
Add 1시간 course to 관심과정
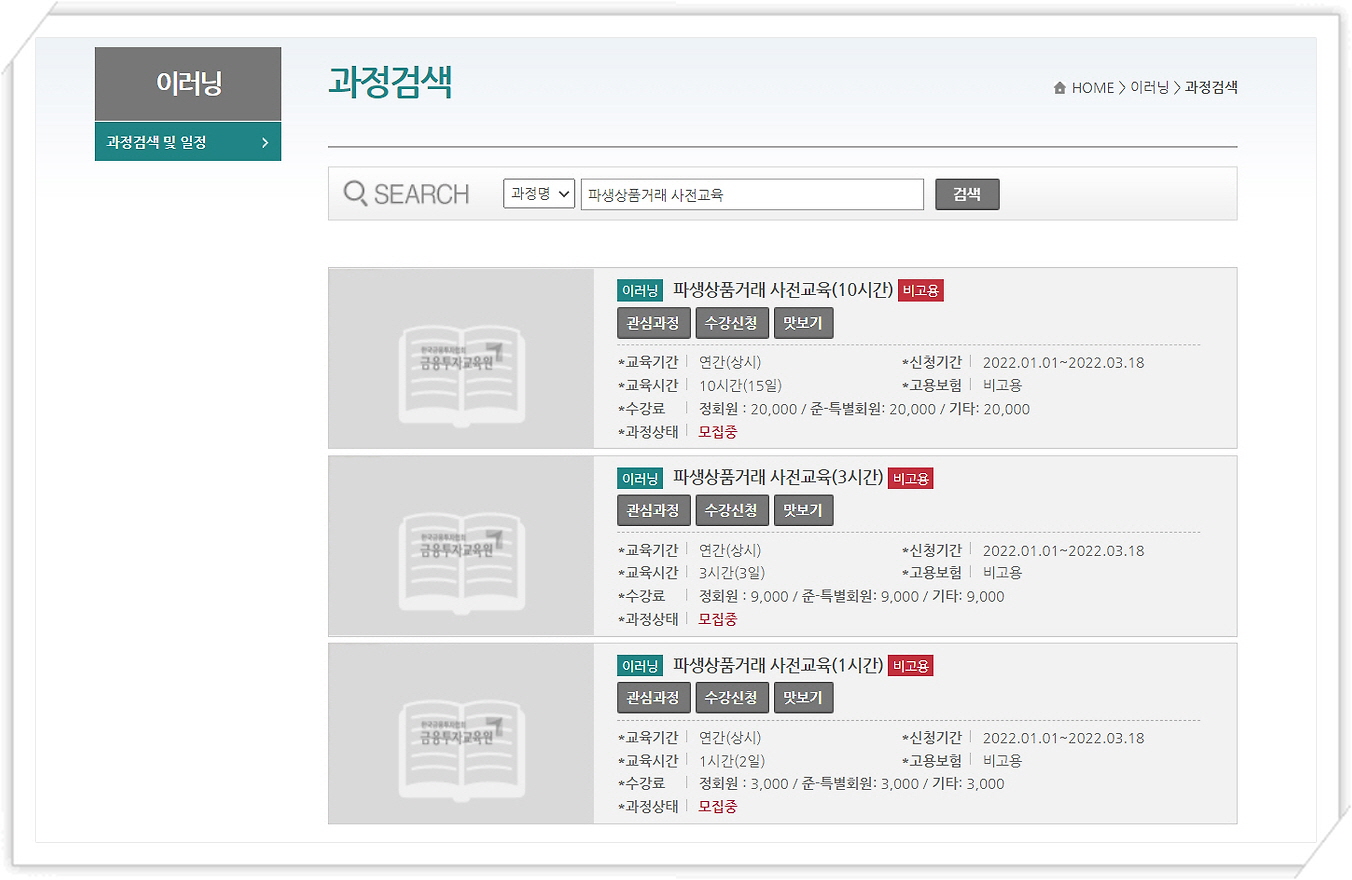[x=653, y=698]
